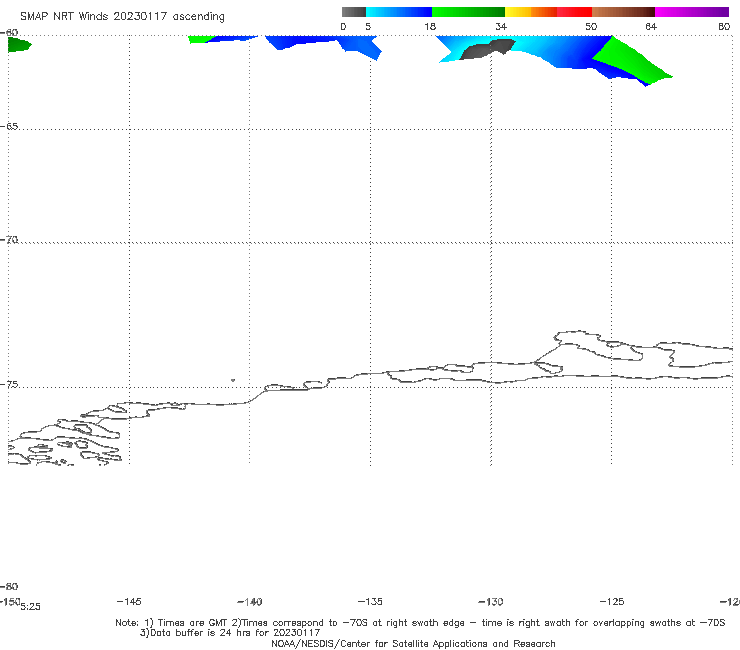Click the color bar label "5"
Image resolution: width=740 pixels, height=650 pixels.
click(368, 26)
